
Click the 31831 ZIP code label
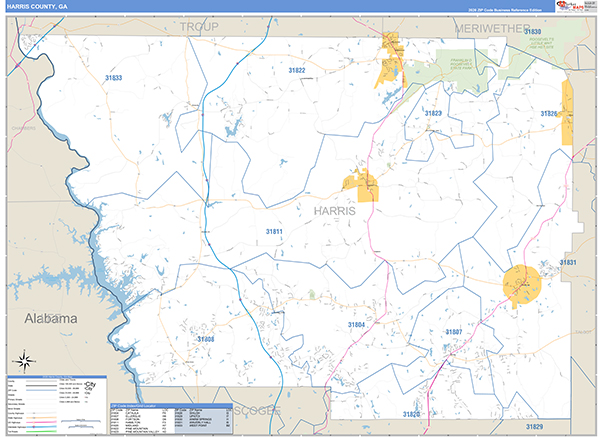pos(568,262)
